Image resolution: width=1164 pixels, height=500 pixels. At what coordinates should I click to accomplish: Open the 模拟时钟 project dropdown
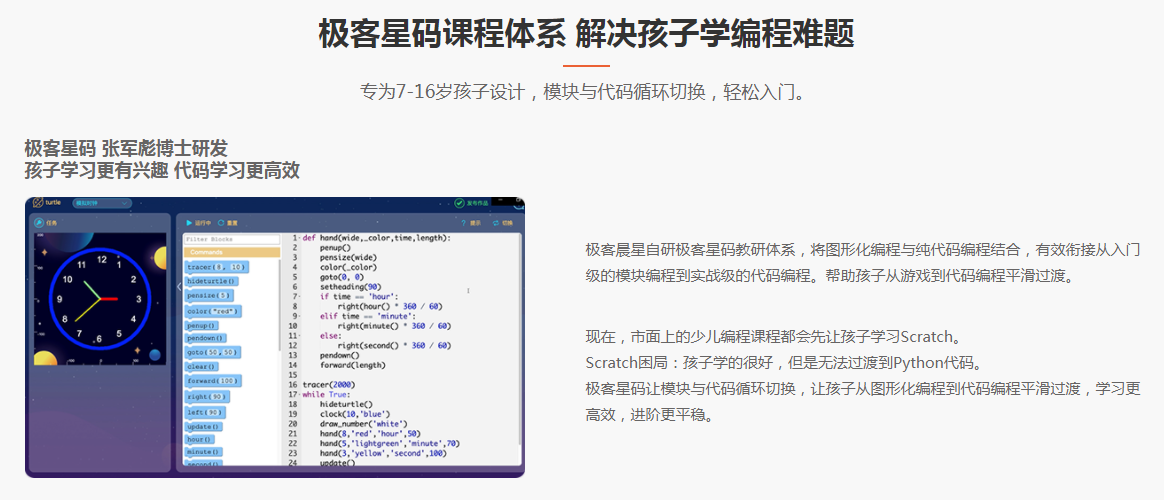[102, 203]
